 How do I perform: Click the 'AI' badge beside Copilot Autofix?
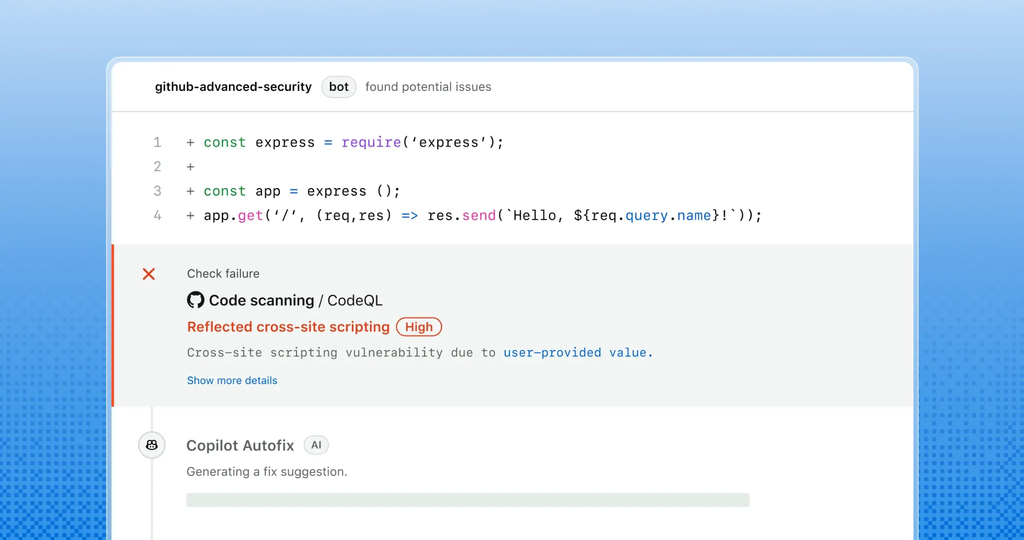tap(316, 445)
